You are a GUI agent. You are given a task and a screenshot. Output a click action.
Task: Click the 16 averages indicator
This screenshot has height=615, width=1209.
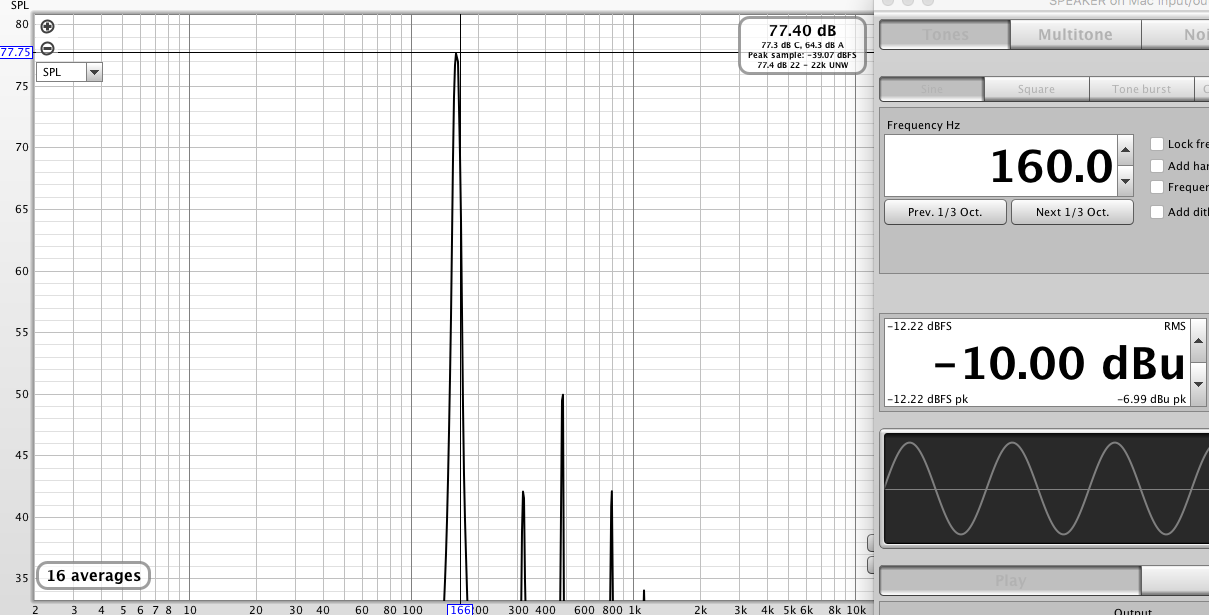[x=94, y=576]
